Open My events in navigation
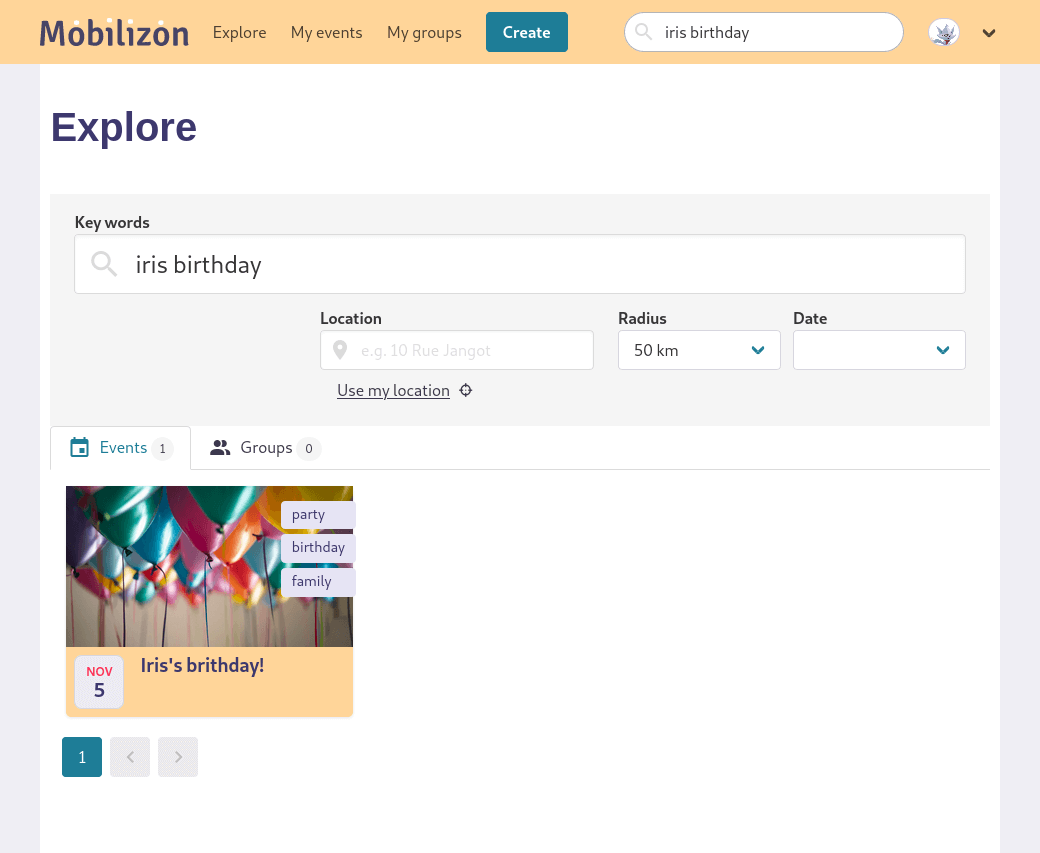1040x853 pixels. [326, 33]
